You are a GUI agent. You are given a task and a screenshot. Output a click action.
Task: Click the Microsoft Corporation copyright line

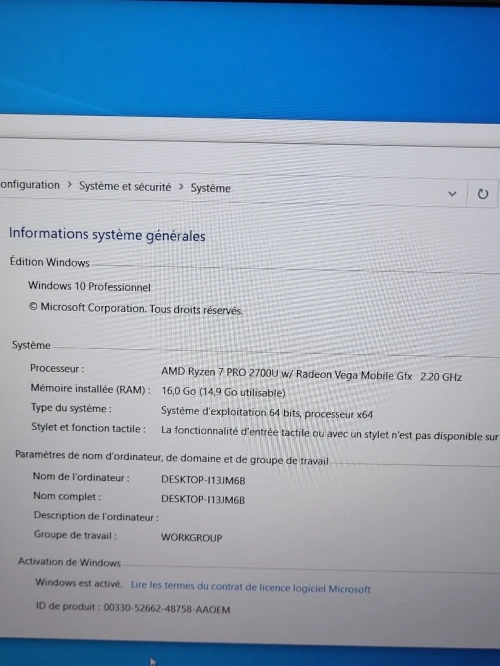click(x=136, y=308)
